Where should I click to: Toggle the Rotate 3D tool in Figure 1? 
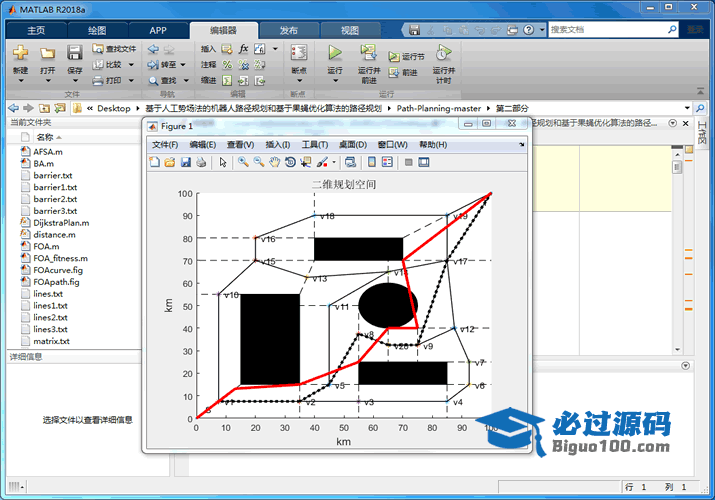290,162
